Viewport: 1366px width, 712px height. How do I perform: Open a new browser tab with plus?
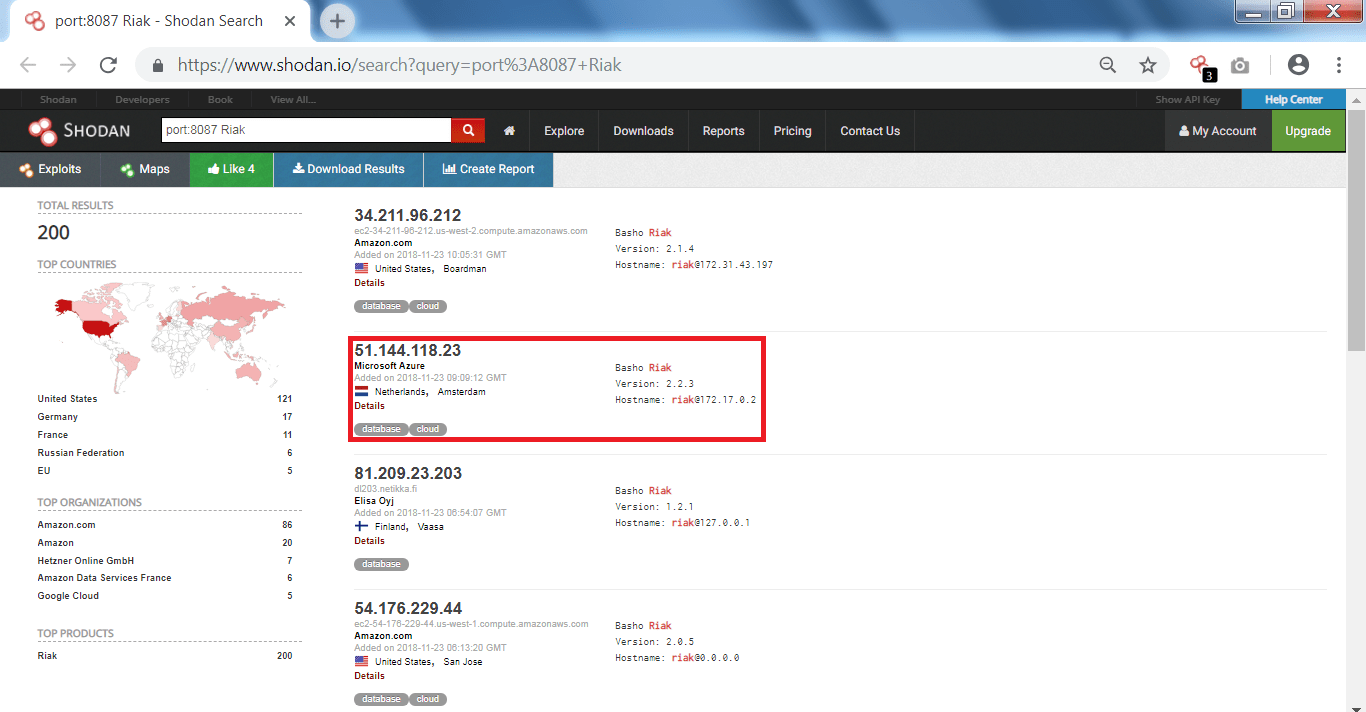click(338, 20)
